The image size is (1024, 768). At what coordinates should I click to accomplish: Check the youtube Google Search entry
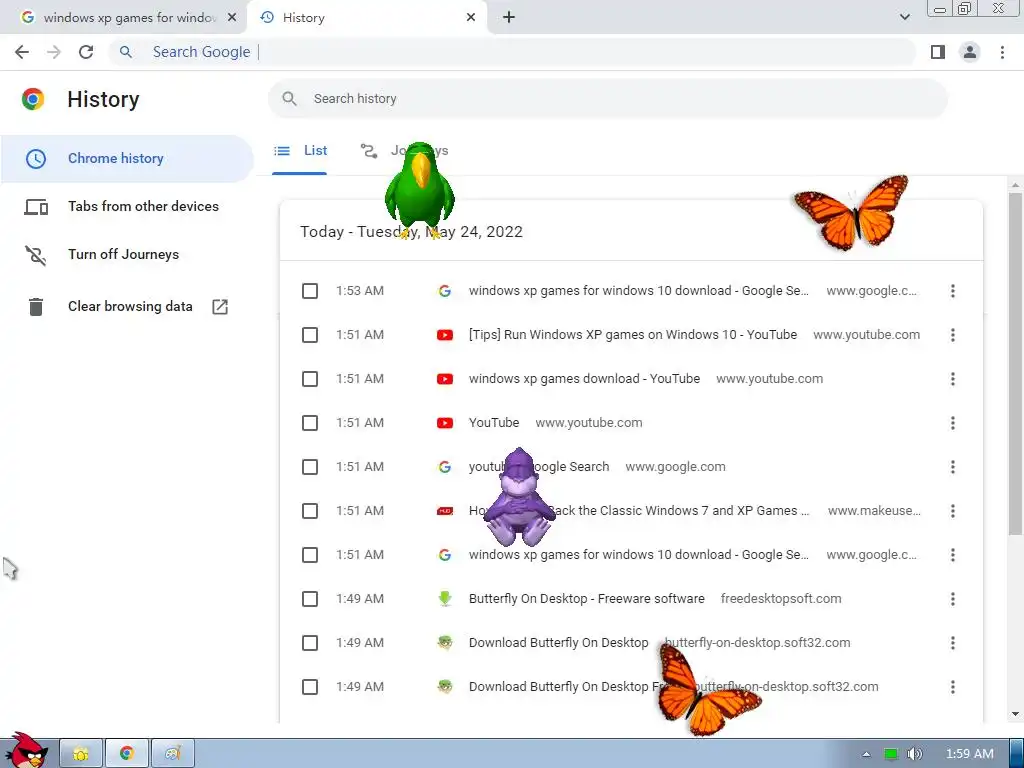pos(310,467)
